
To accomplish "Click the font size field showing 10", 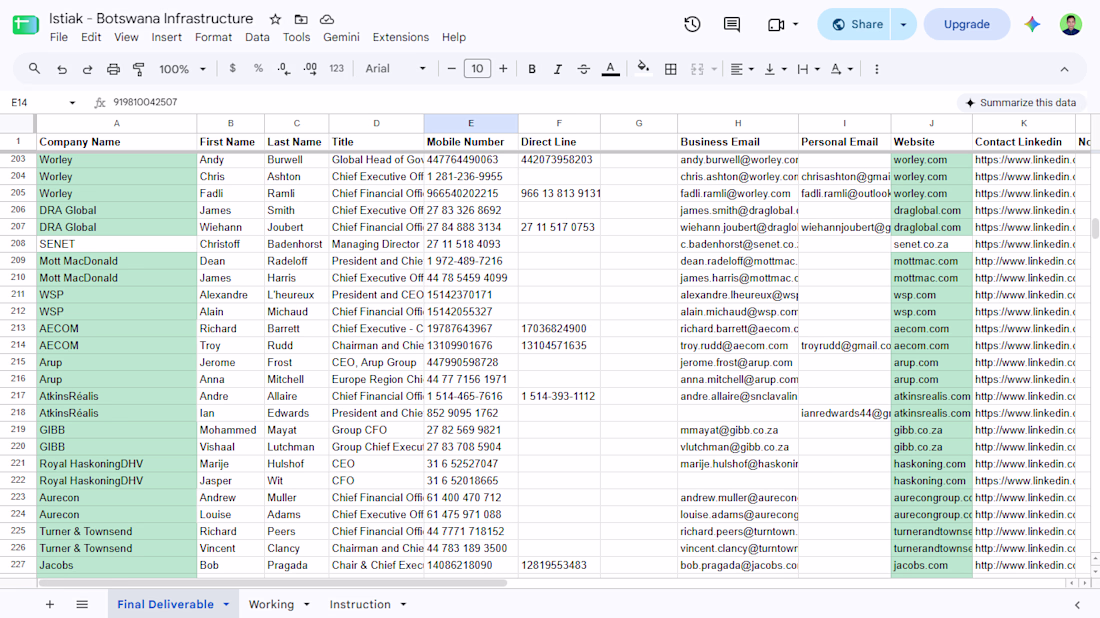I will tap(477, 69).
